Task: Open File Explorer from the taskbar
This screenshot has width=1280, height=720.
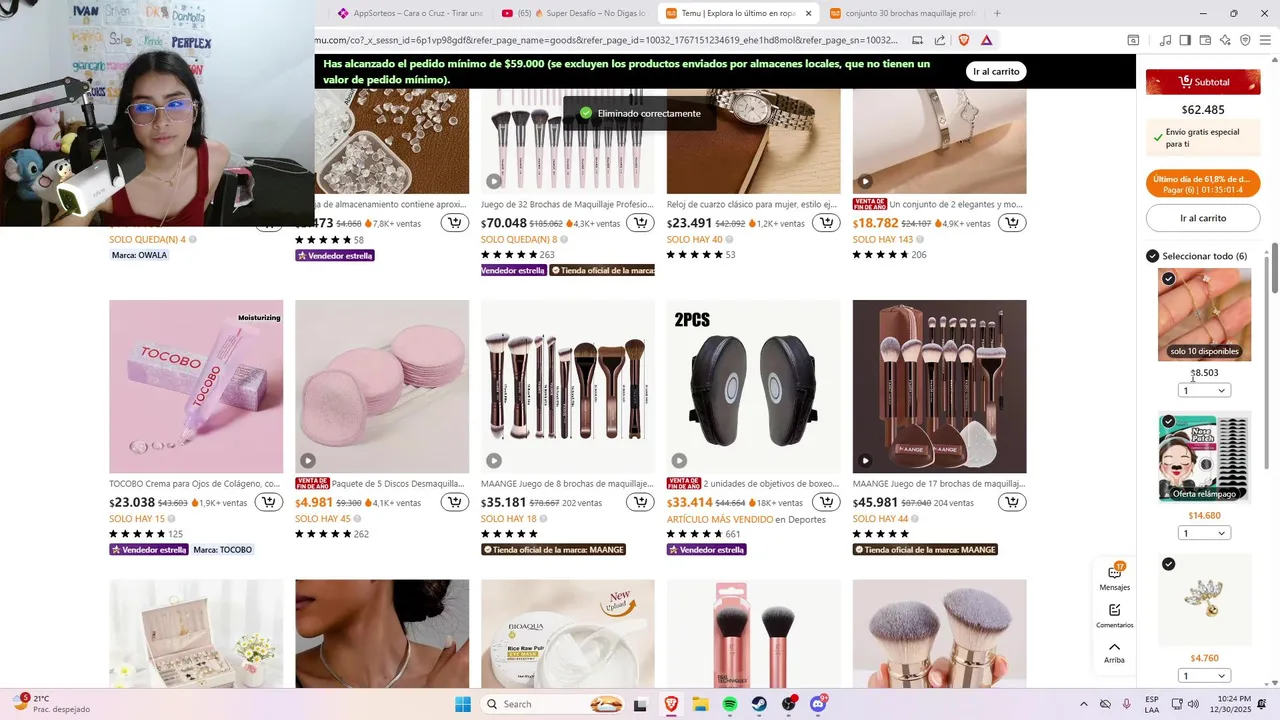Action: (700, 704)
